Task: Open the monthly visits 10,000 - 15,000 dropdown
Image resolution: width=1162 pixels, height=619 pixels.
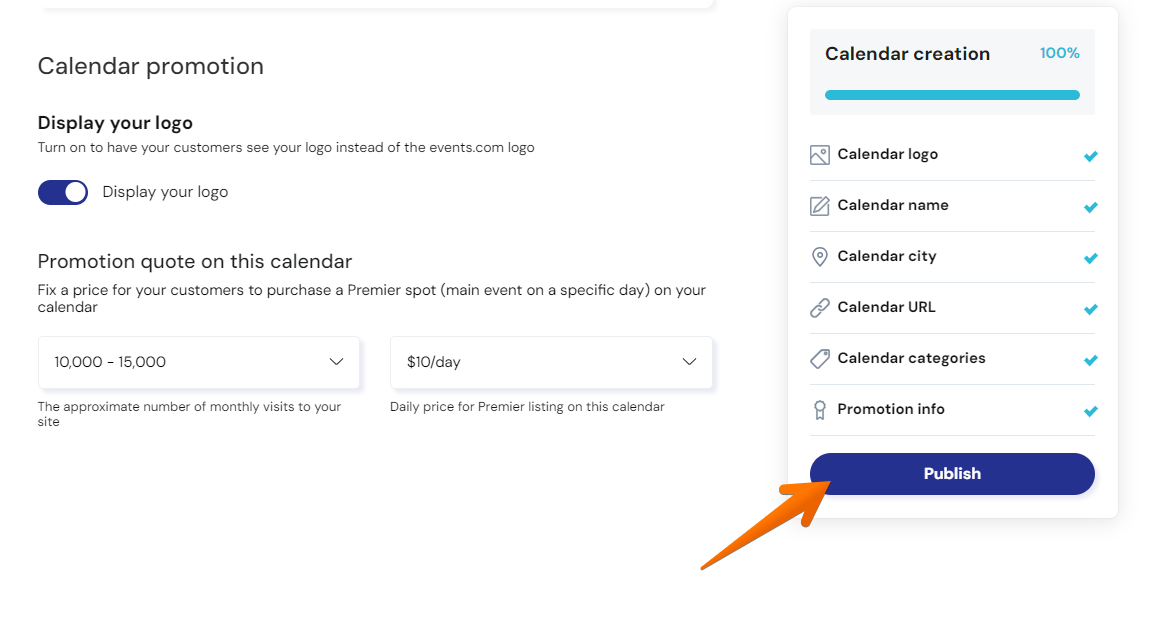Action: point(199,363)
